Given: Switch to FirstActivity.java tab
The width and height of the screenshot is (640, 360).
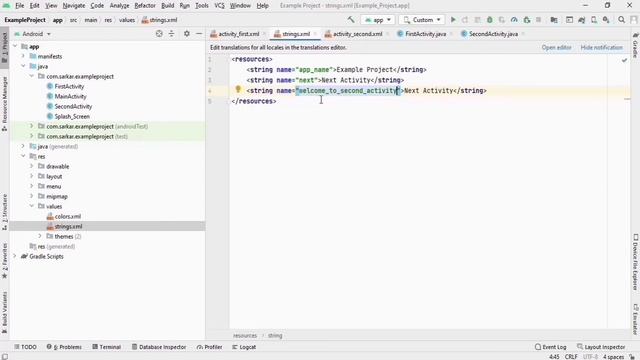Looking at the screenshot, I should (425, 34).
